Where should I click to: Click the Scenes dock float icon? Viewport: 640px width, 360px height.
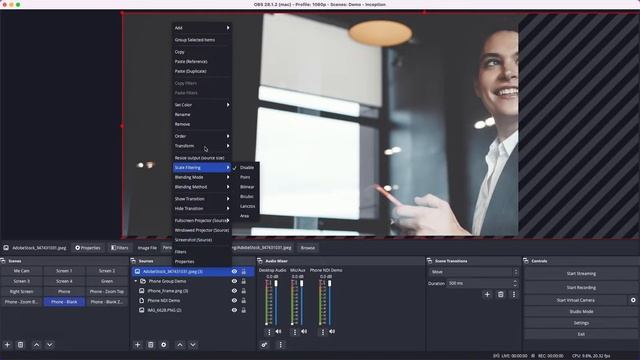(x=3, y=261)
